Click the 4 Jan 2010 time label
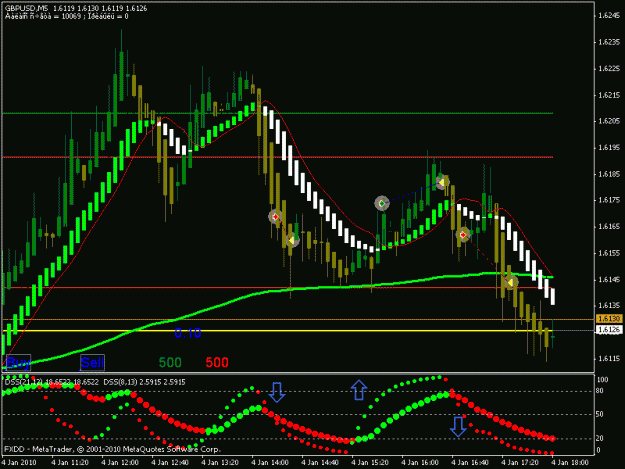This screenshot has width=625, height=469. click(19, 463)
